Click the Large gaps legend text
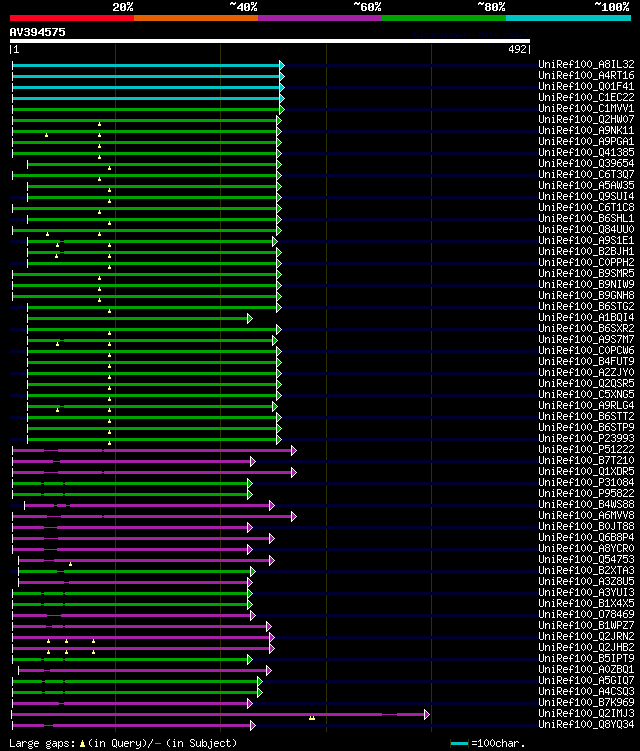 (x=43, y=743)
